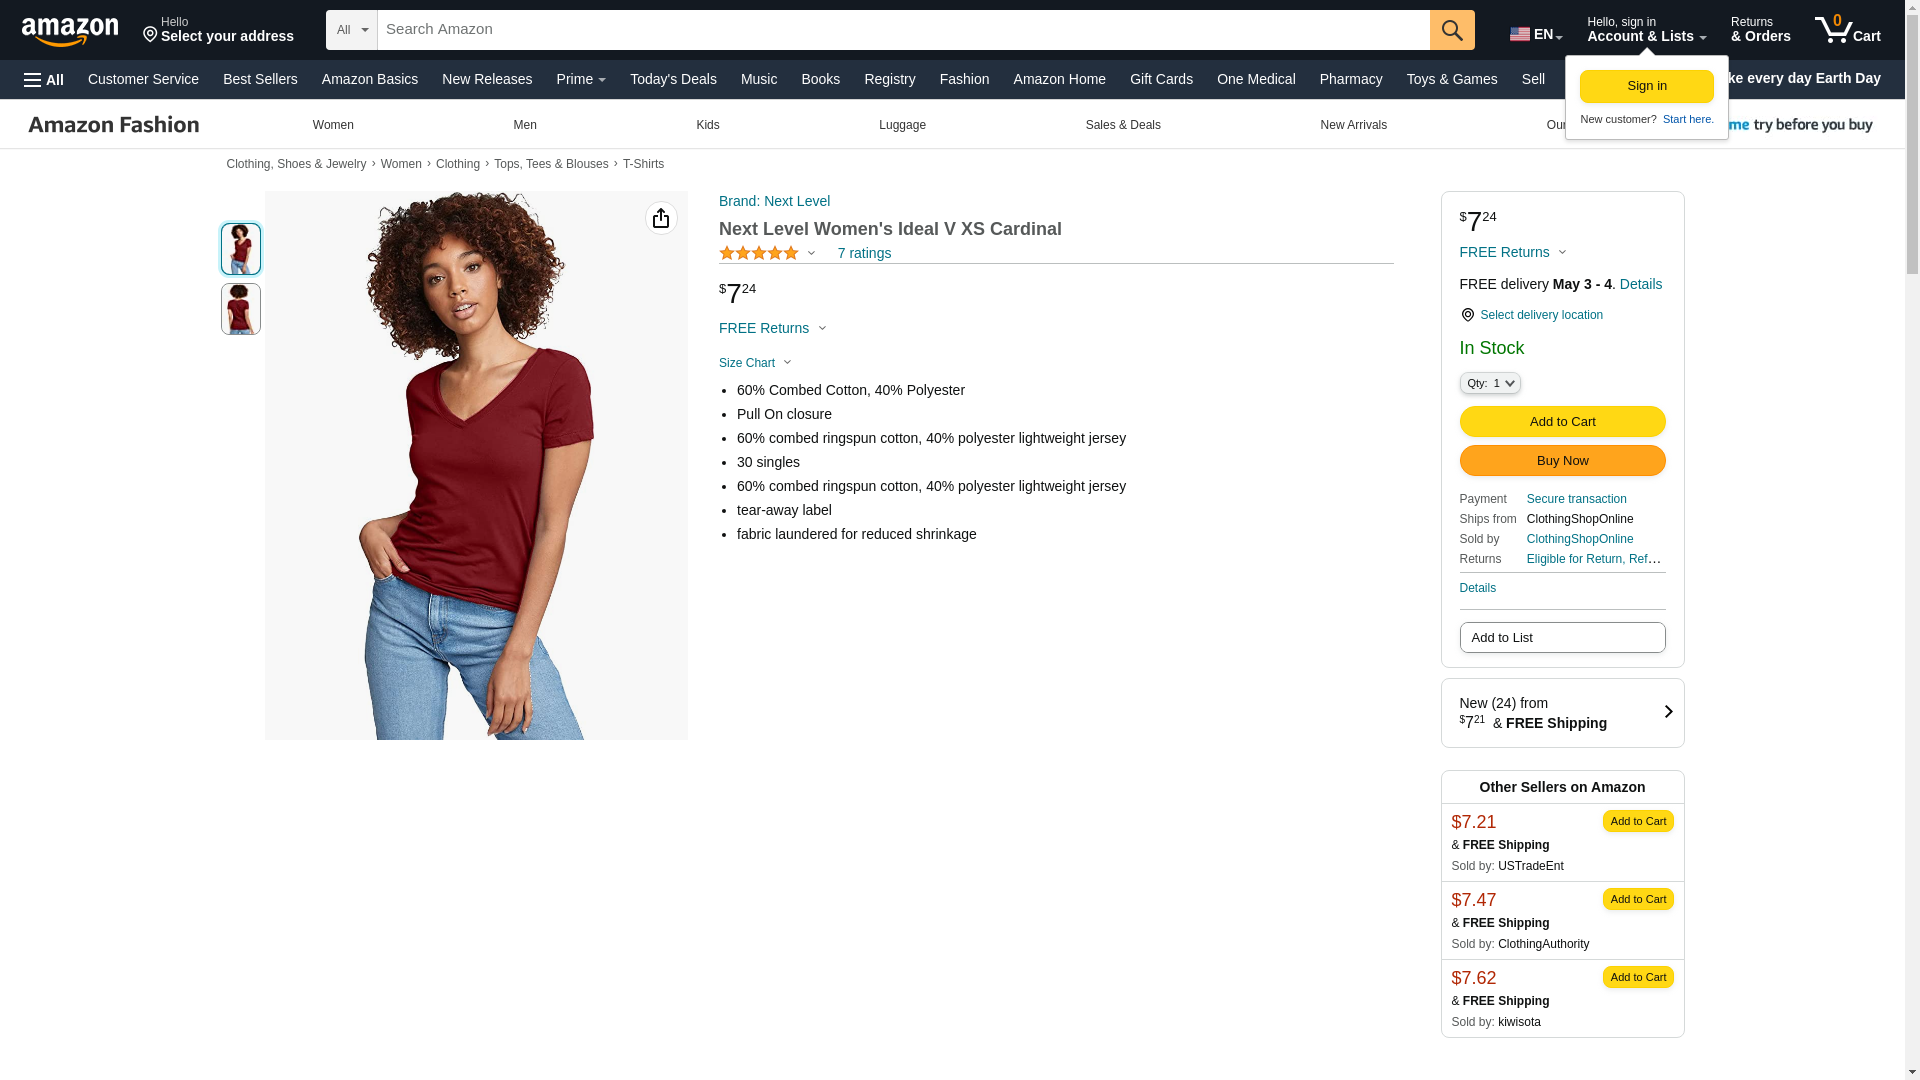This screenshot has width=1920, height=1080.
Task: Expand the Size Chart dropdown
Action: tap(755, 363)
